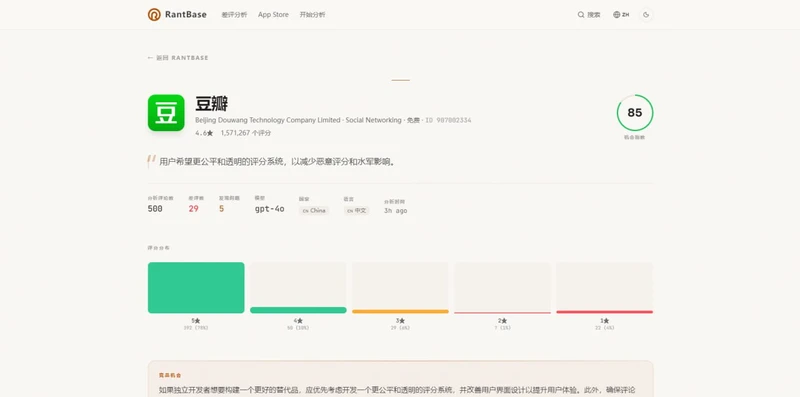Viewport: 800px width, 397px height.
Task: Open the search via magnifier icon
Action: click(581, 15)
